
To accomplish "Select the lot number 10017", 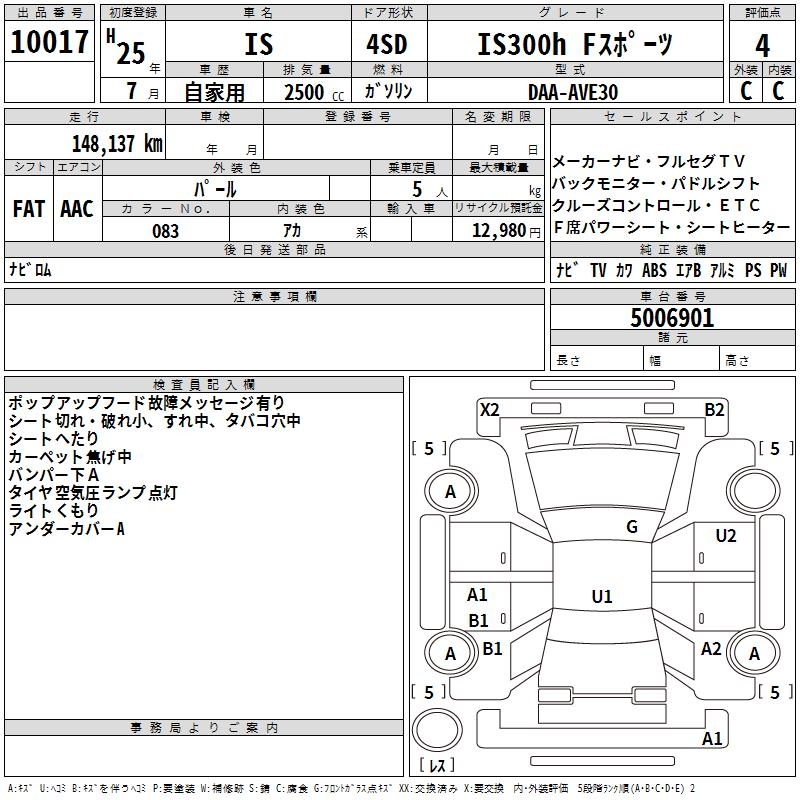I will coord(49,43).
